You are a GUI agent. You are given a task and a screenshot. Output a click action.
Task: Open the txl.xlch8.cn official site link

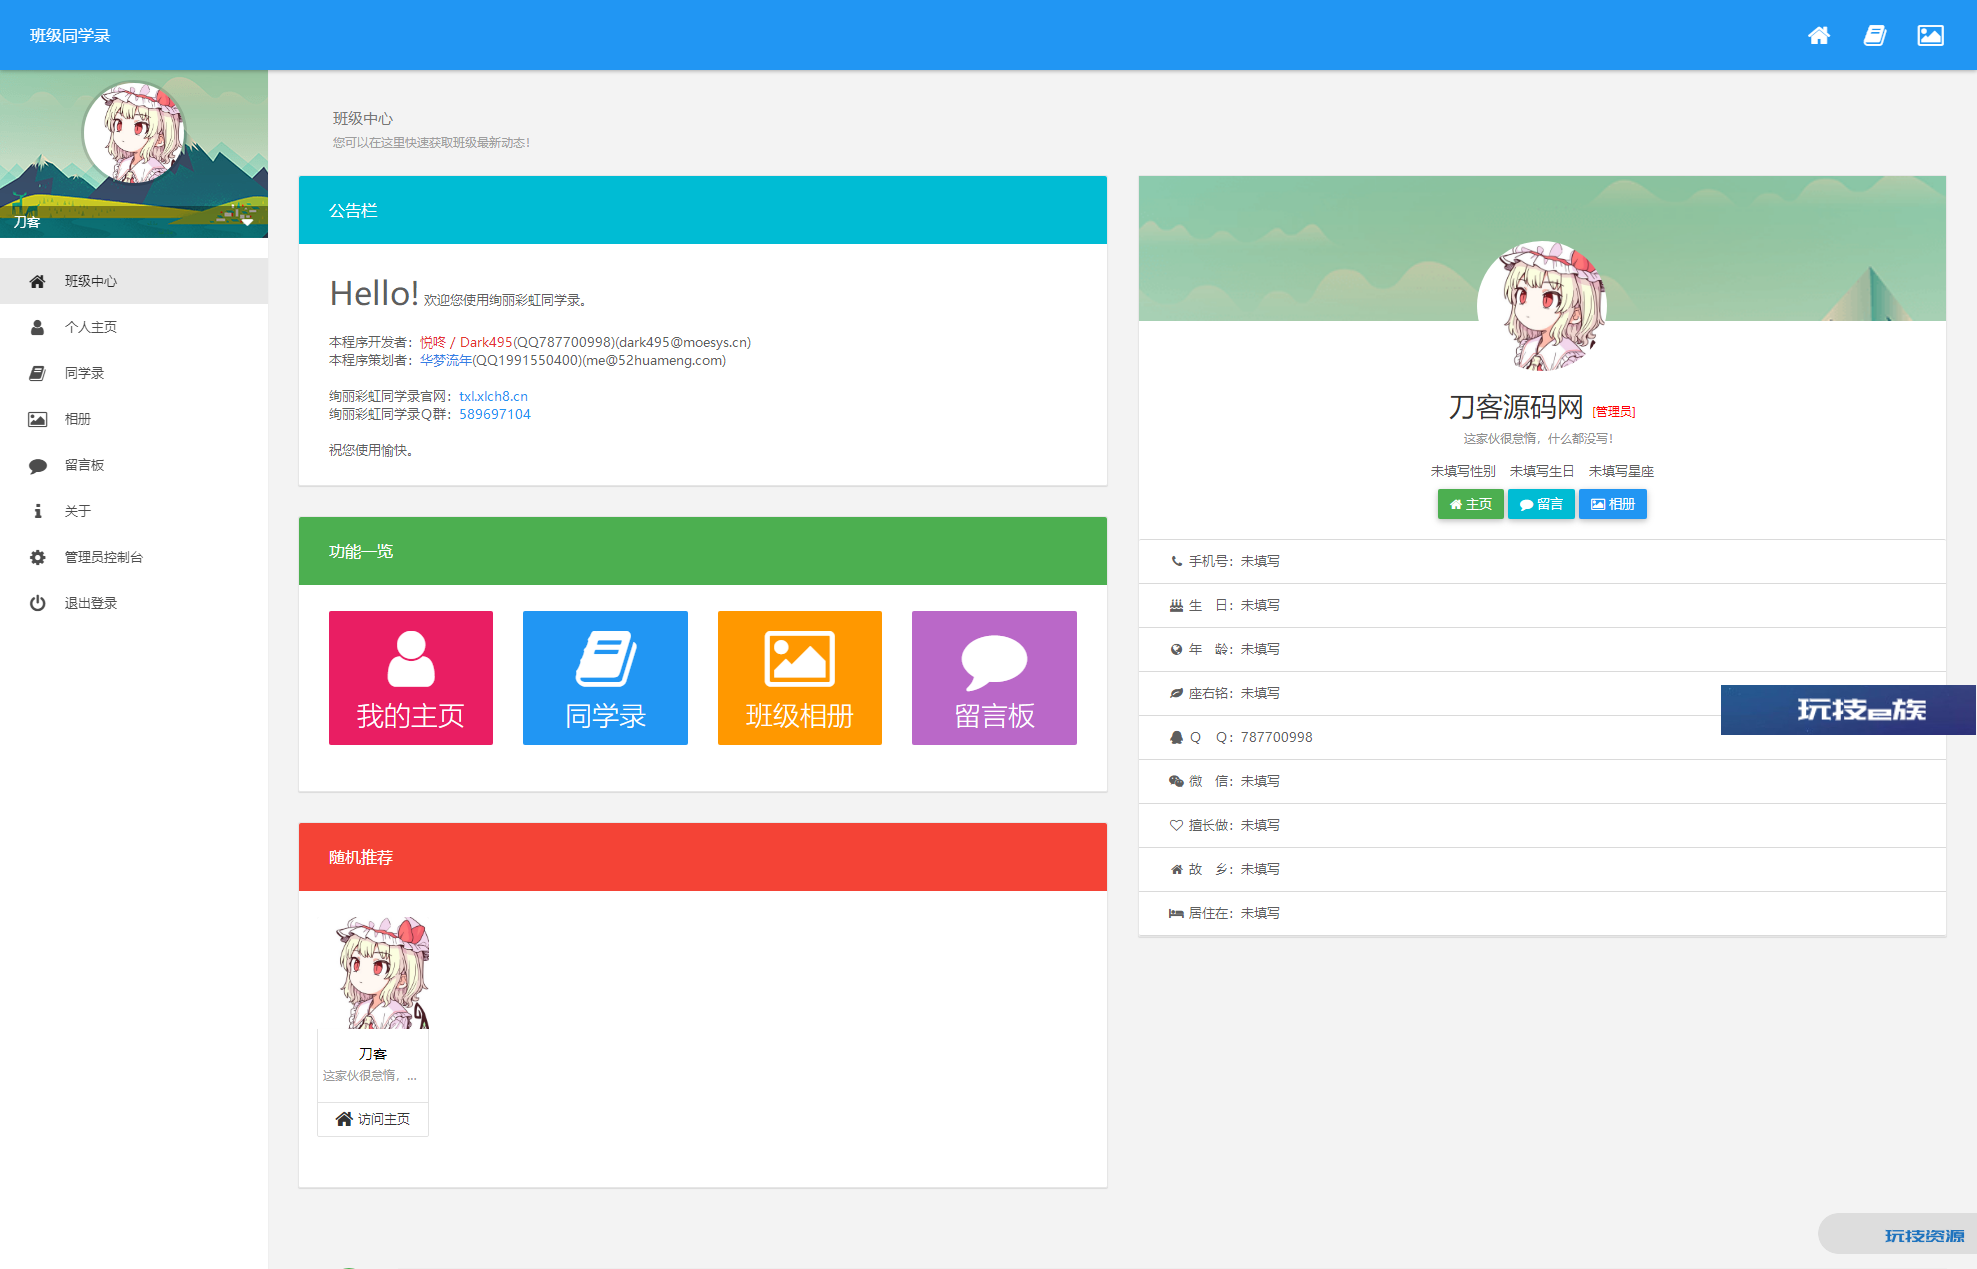tap(493, 396)
